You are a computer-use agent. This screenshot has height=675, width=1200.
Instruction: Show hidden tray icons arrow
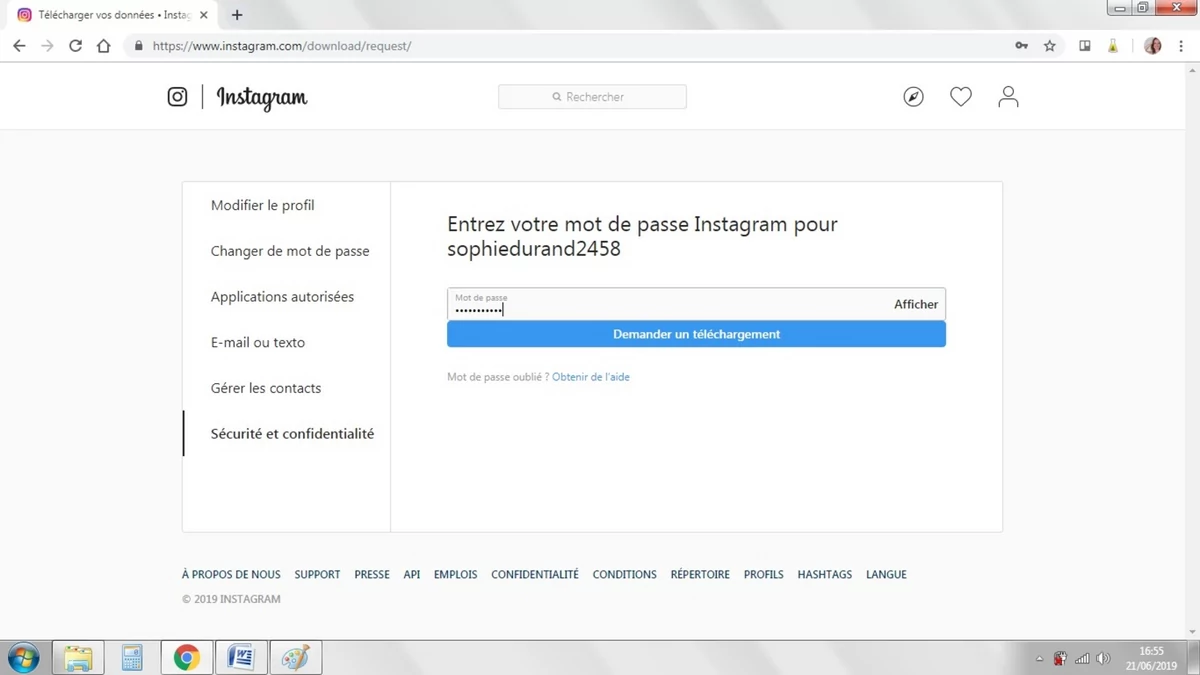[x=1039, y=659]
